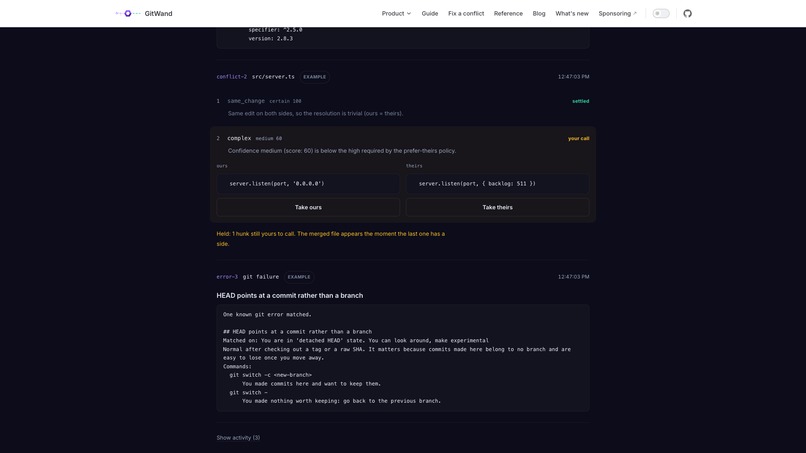Toggle the dark mode theme switch
The image size is (806, 453).
point(661,13)
